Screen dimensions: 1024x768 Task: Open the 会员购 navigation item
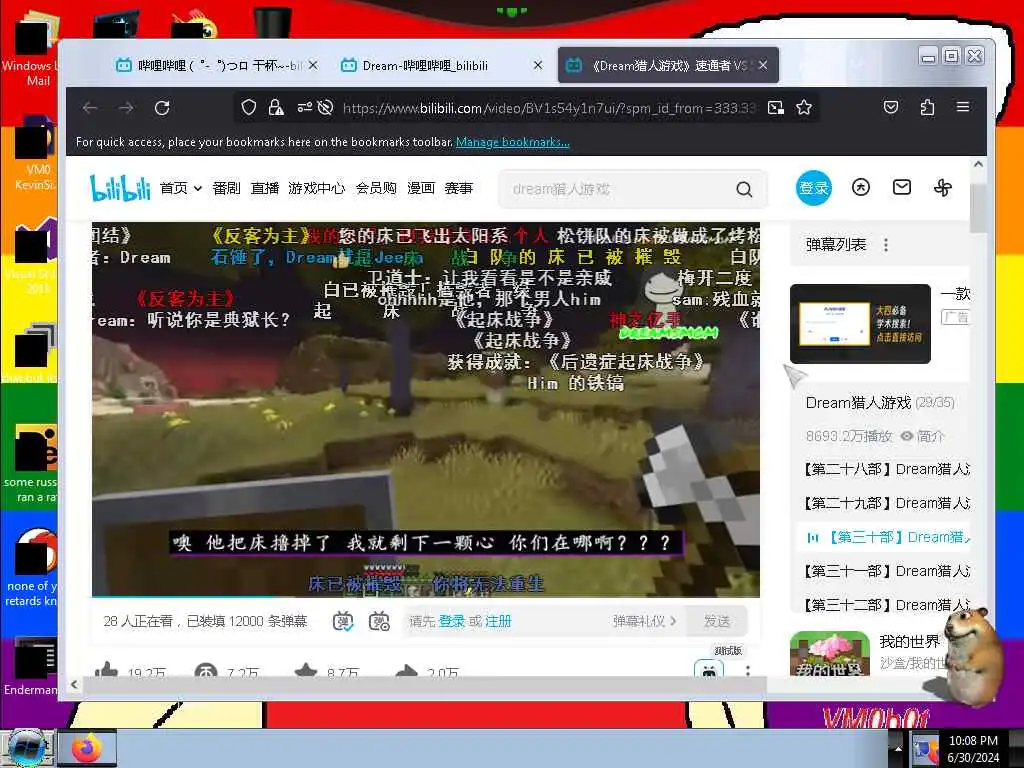click(376, 189)
